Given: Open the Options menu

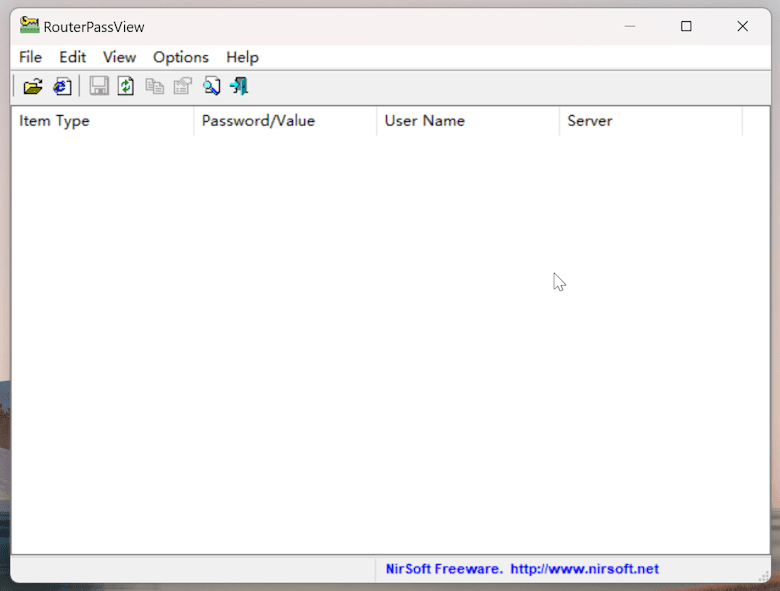Looking at the screenshot, I should 181,57.
